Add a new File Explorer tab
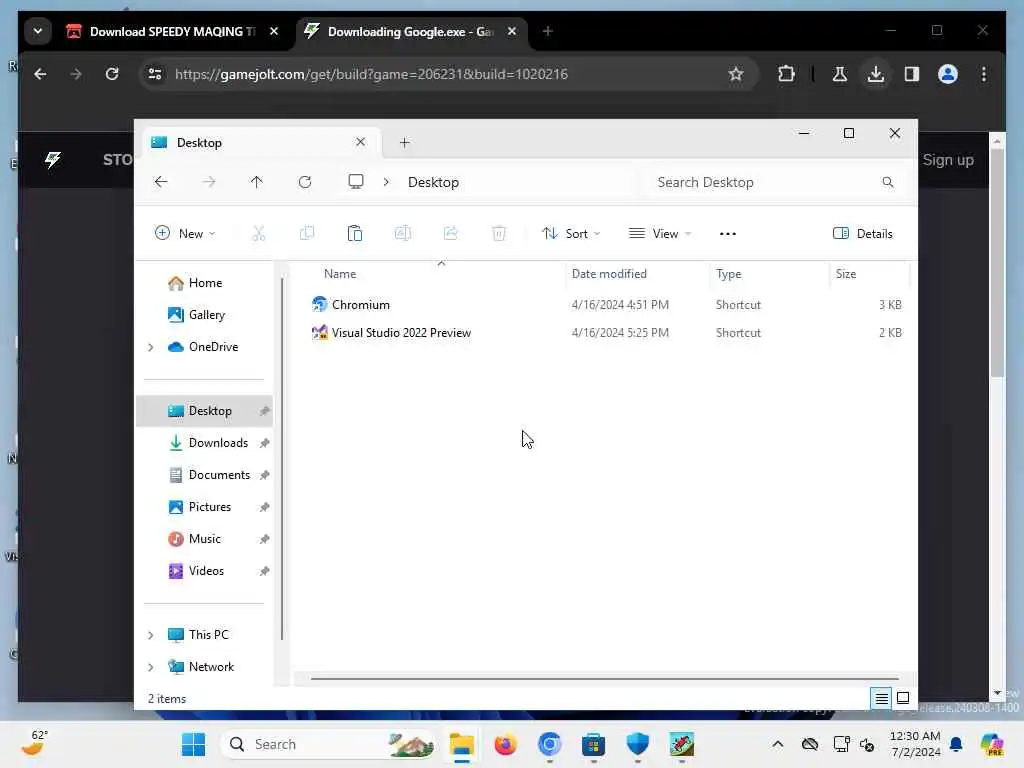Viewport: 1024px width, 768px height. [x=405, y=142]
